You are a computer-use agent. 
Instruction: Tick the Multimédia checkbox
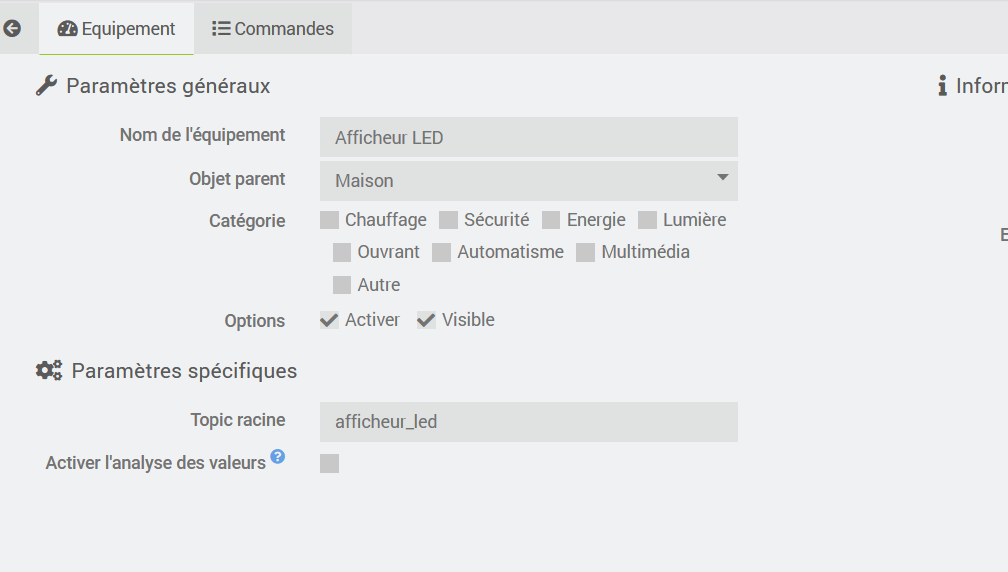[x=586, y=252]
